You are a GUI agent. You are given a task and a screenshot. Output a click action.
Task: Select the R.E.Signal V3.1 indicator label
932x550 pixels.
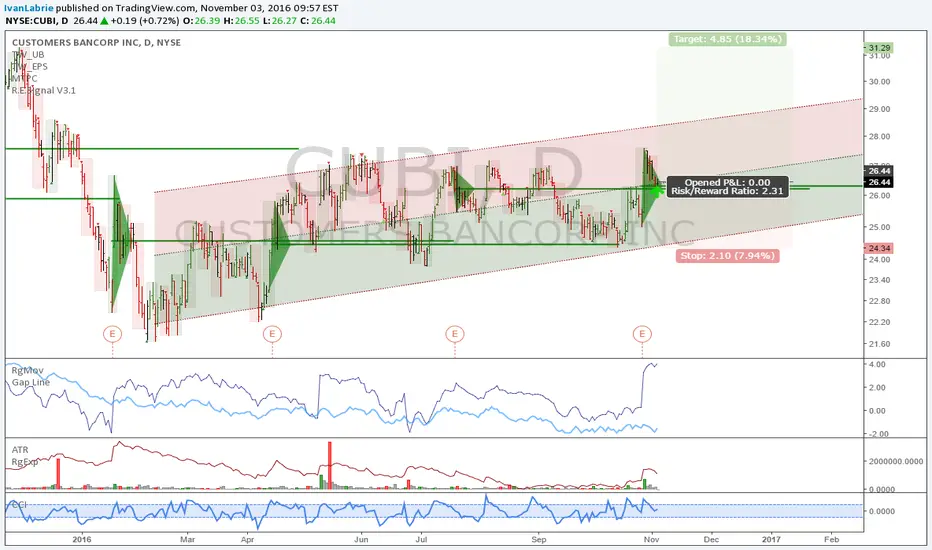(43, 90)
